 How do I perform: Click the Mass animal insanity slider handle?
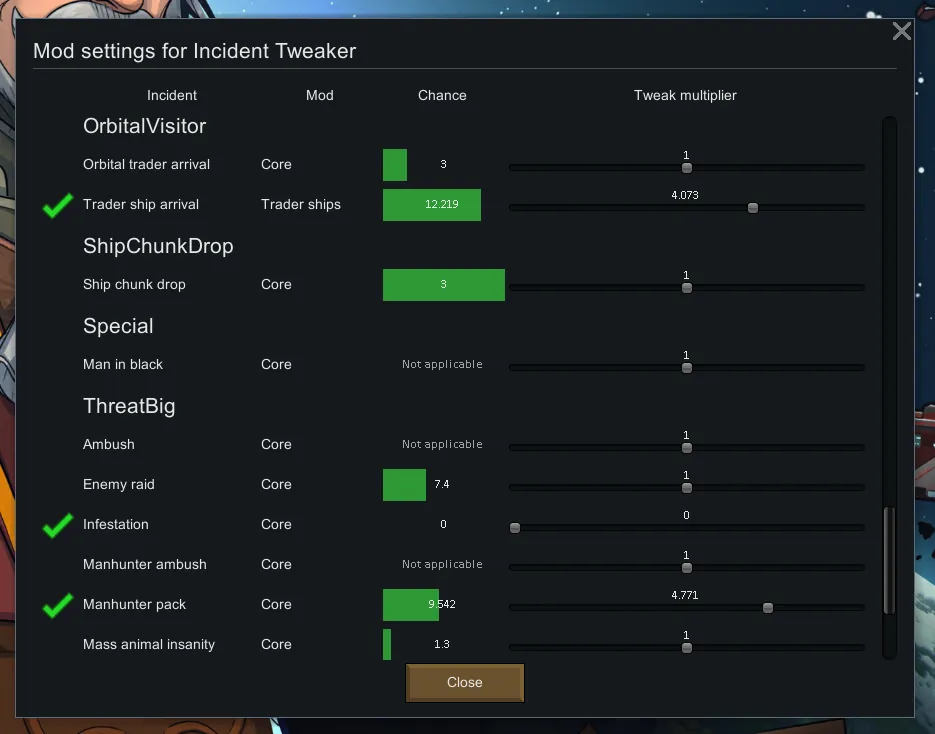coord(686,648)
